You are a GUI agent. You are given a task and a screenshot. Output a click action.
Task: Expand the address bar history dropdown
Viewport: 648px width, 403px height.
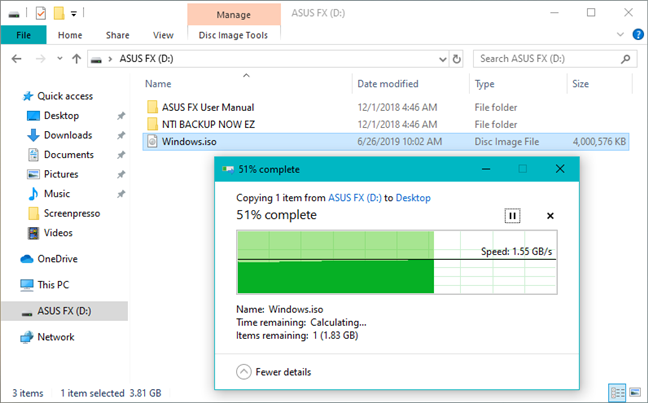[x=443, y=59]
